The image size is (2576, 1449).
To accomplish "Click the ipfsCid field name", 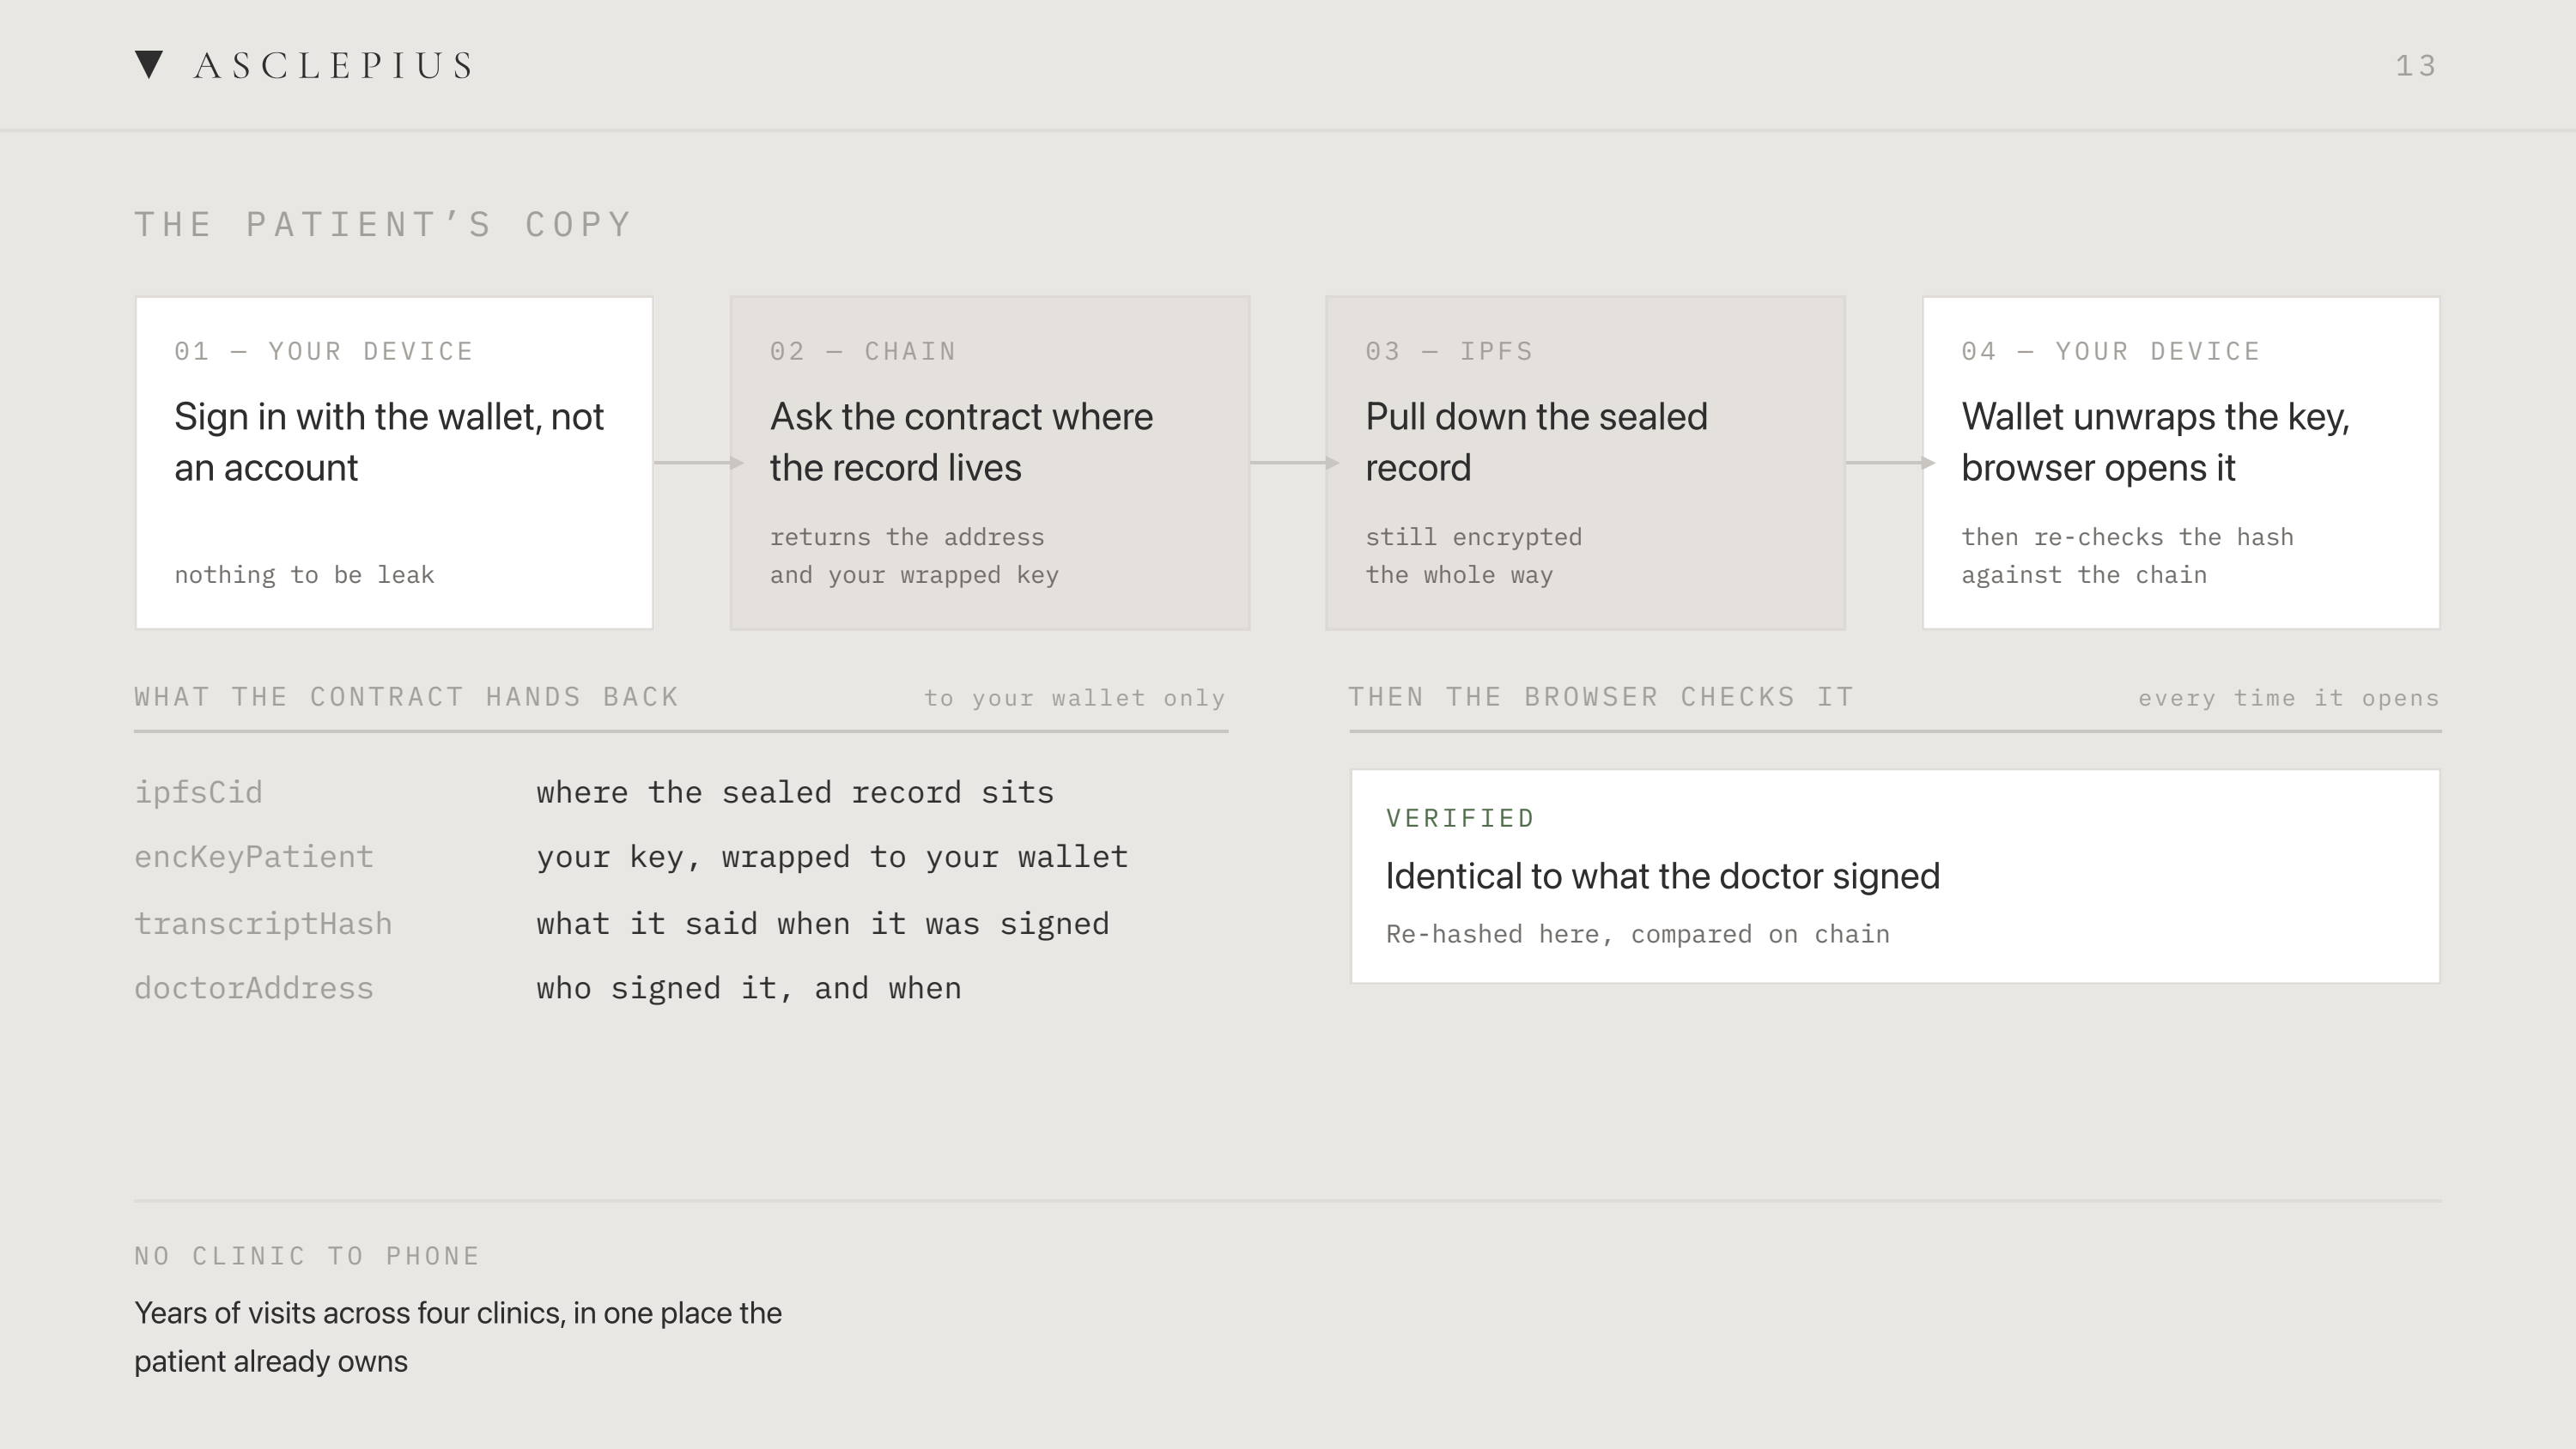I will click(x=198, y=793).
